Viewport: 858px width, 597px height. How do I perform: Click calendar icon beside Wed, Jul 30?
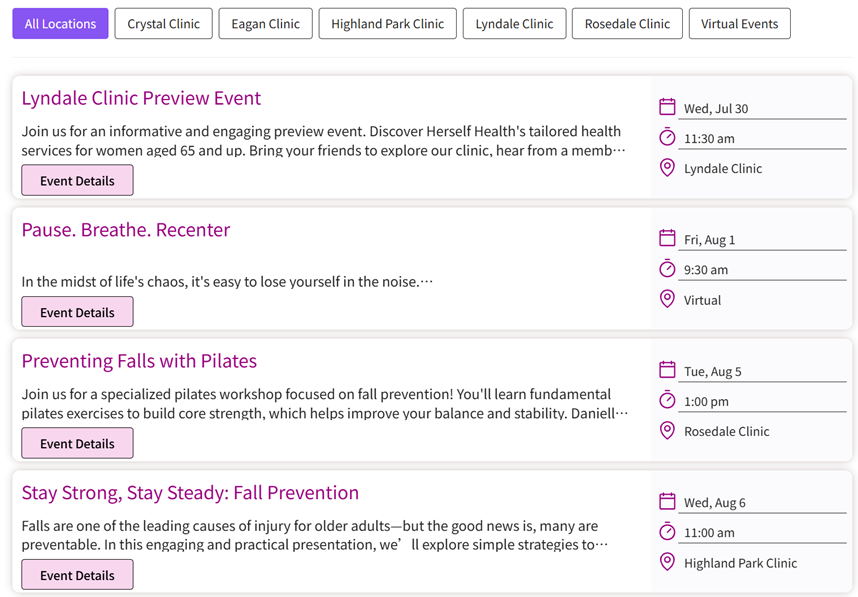click(x=667, y=108)
